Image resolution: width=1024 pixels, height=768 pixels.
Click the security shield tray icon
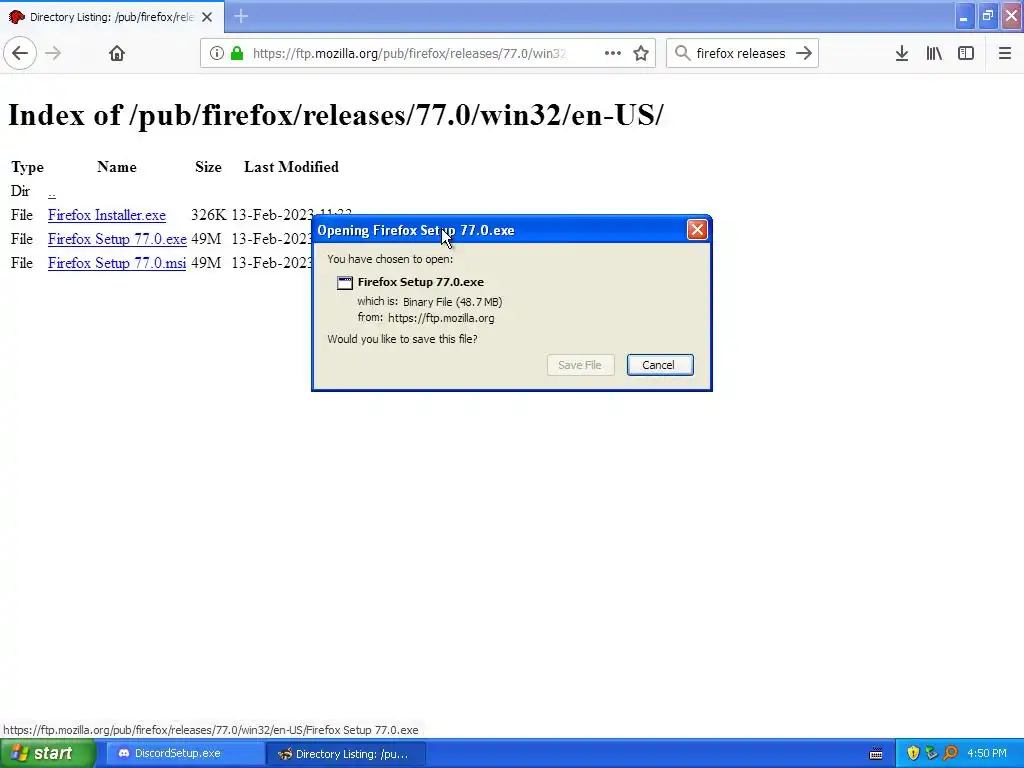(x=913, y=753)
